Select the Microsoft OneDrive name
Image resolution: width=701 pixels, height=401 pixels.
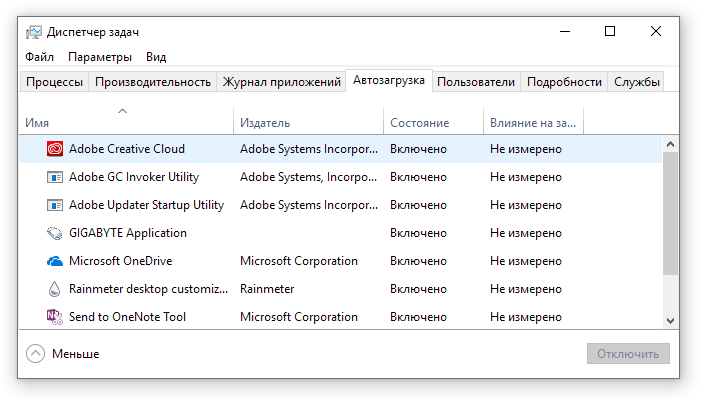coord(120,261)
